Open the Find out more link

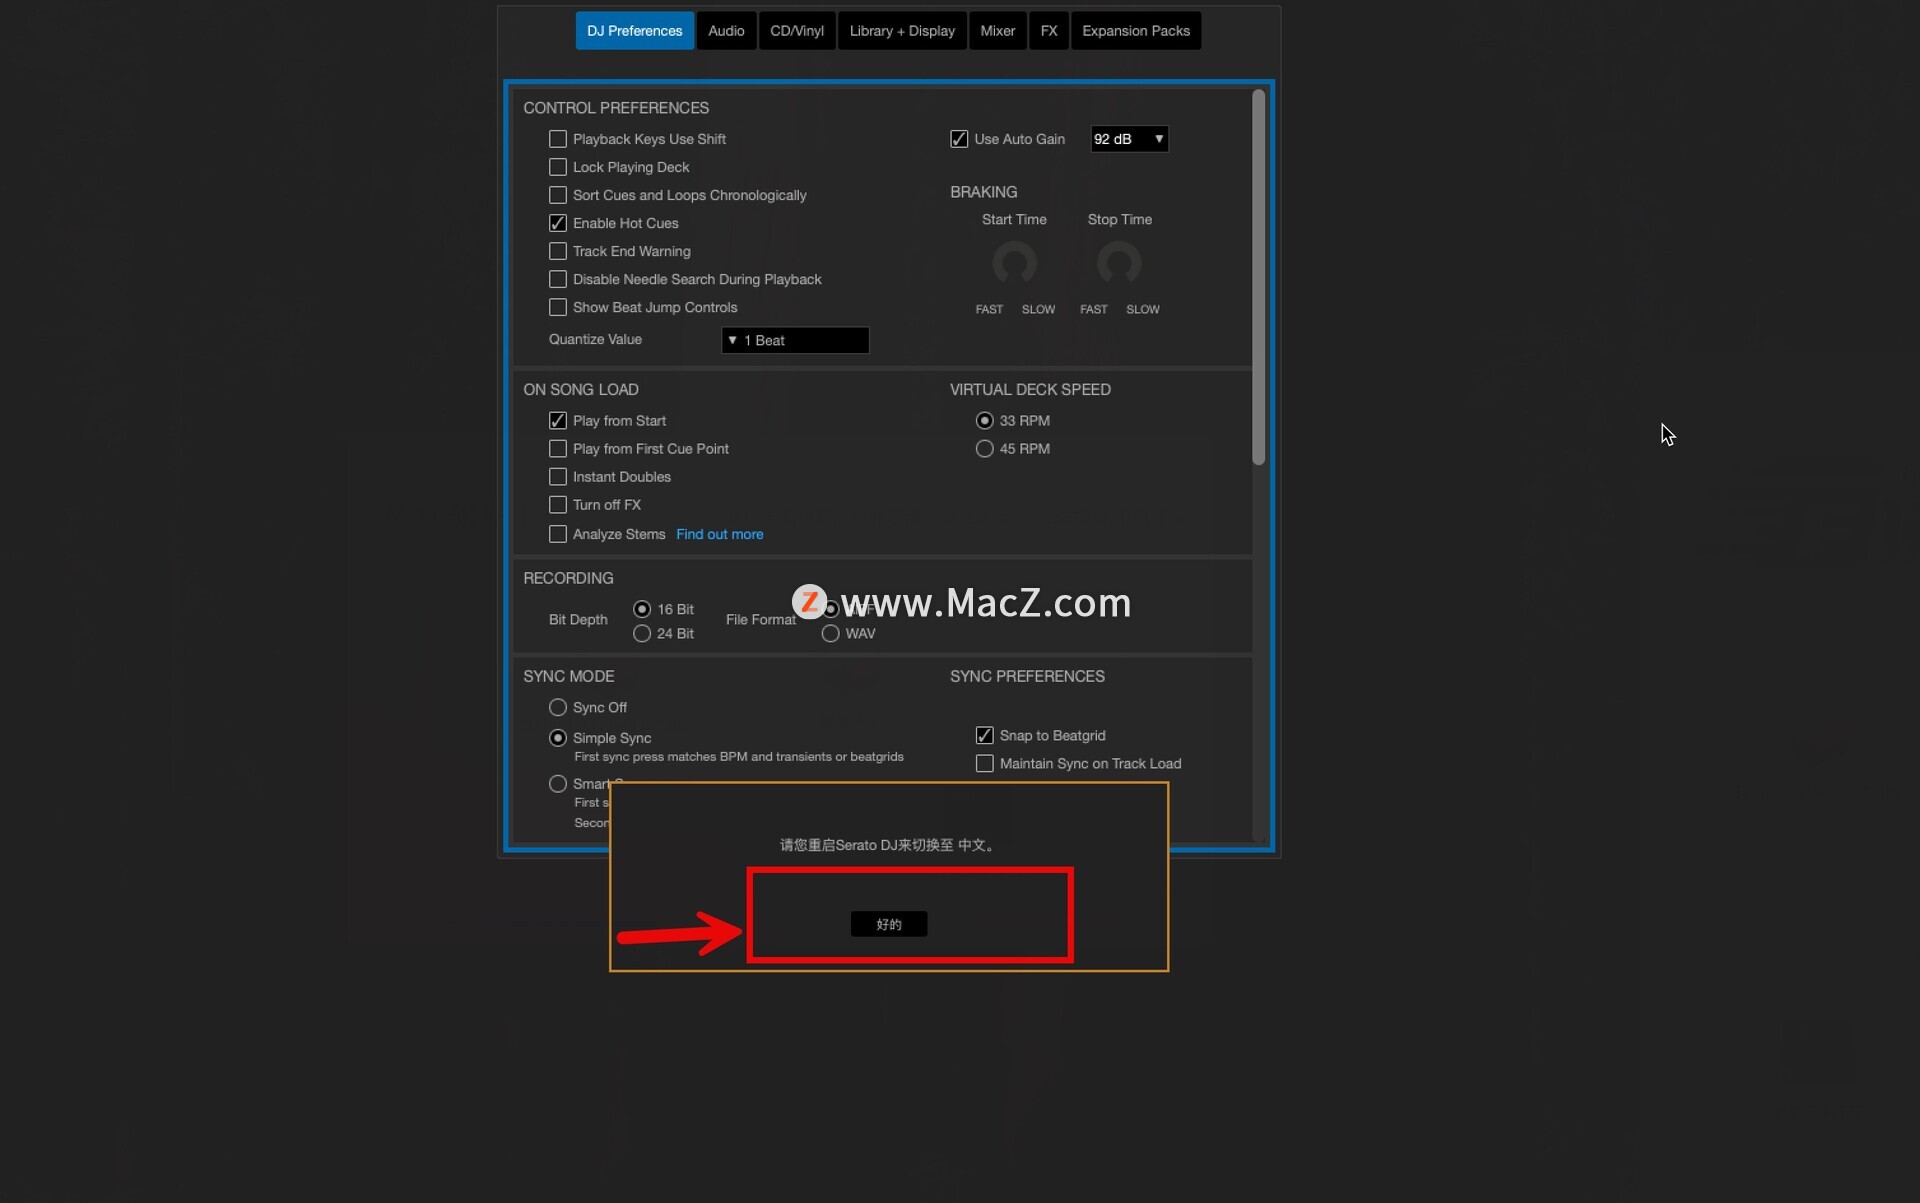coord(719,534)
